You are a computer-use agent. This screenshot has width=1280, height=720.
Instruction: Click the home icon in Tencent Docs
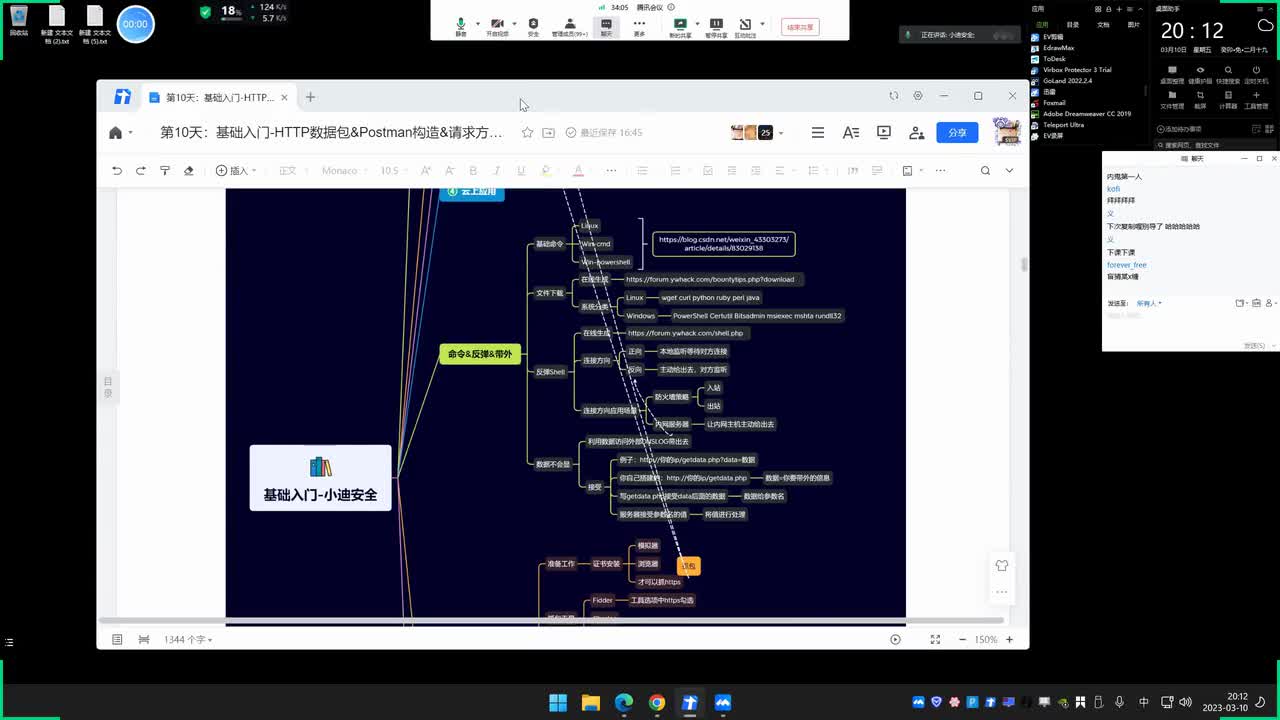click(115, 132)
